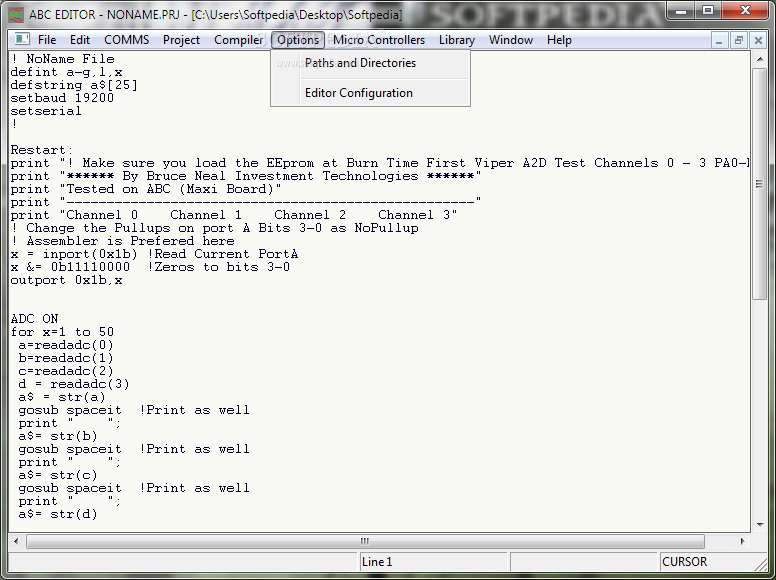
Task: Choose Paths and Directories from Options
Action: [x=370, y=63]
